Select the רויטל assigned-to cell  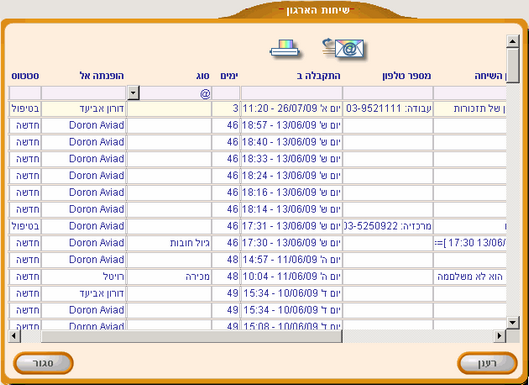84,277
